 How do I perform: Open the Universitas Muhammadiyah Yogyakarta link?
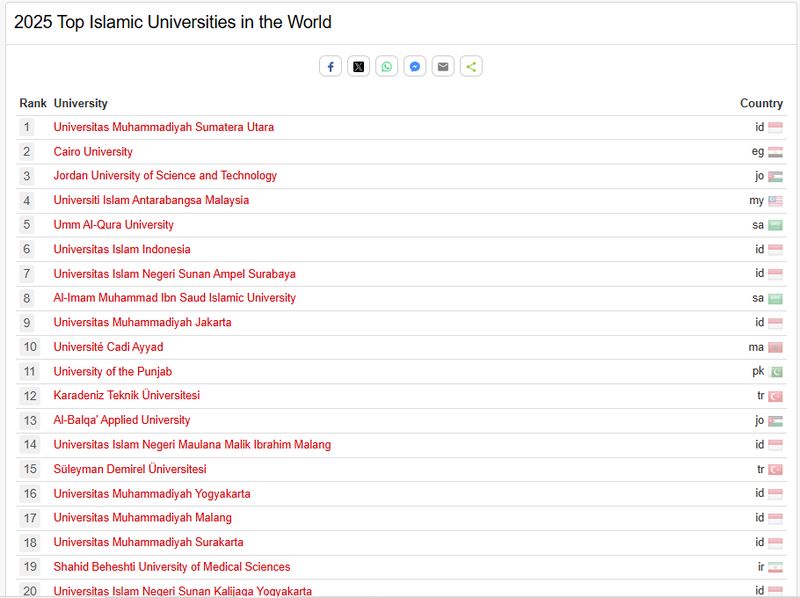click(x=152, y=493)
